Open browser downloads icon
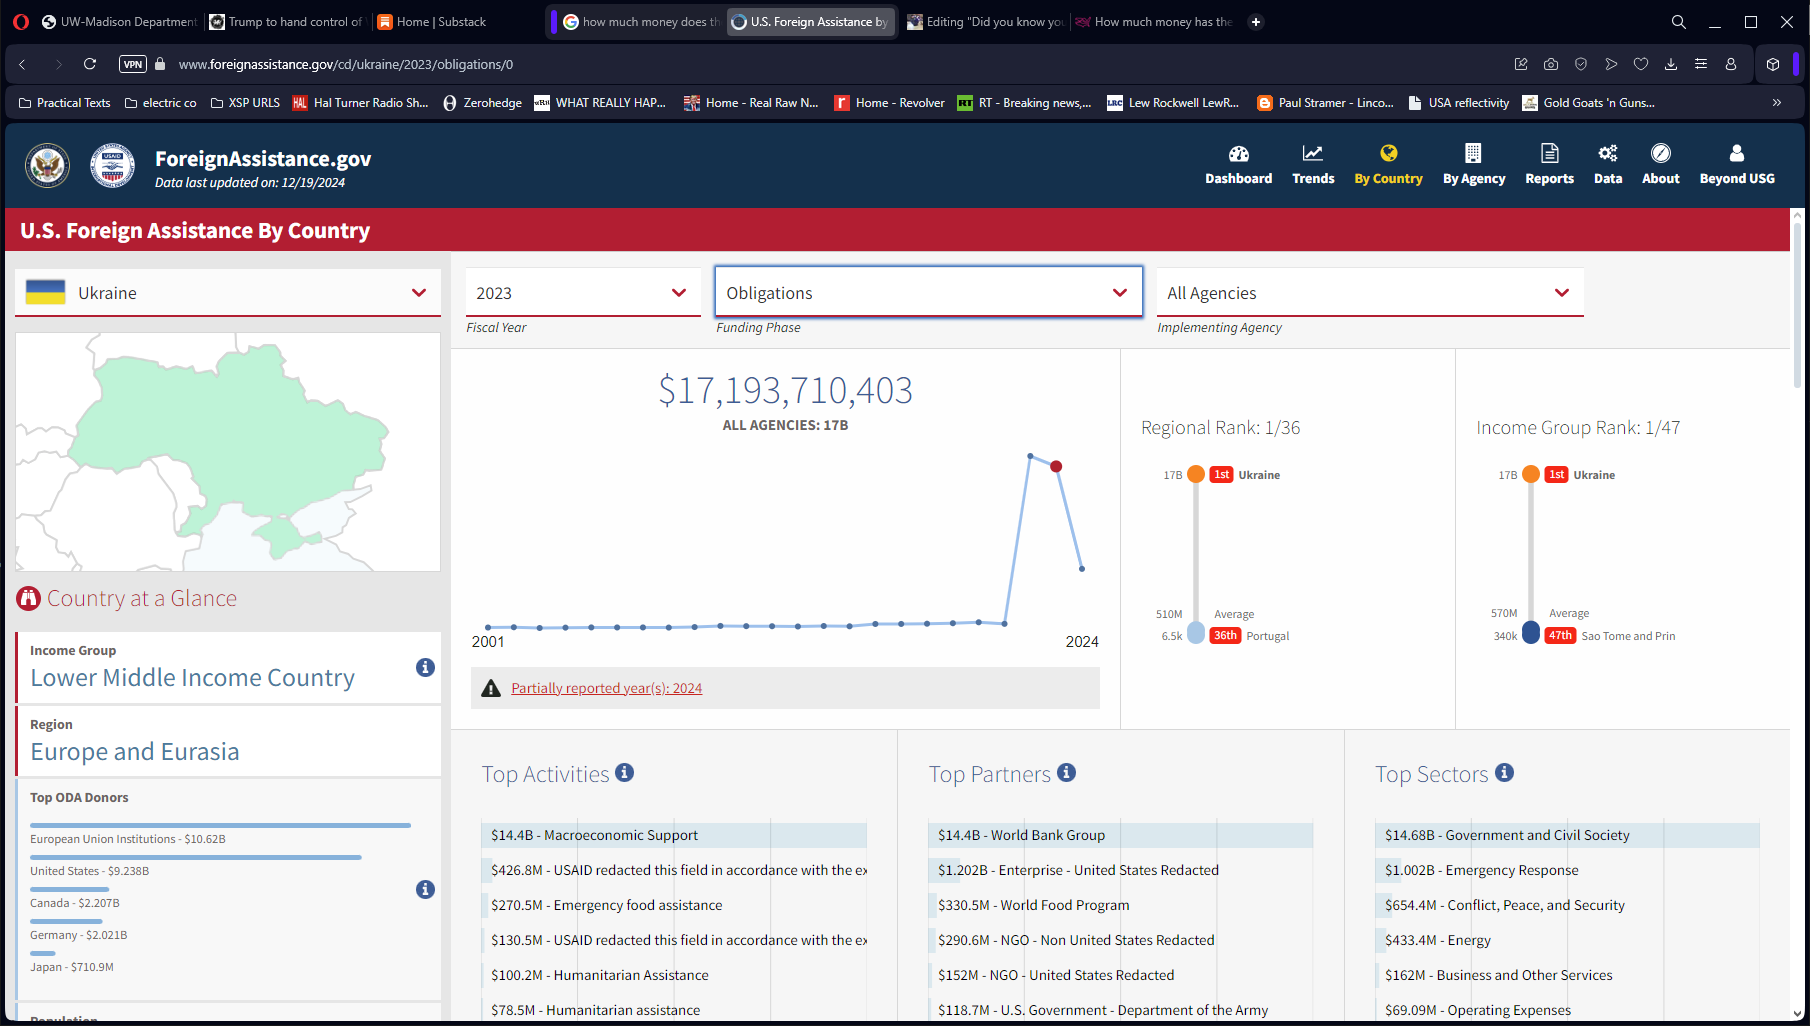The image size is (1810, 1026). [x=1670, y=64]
